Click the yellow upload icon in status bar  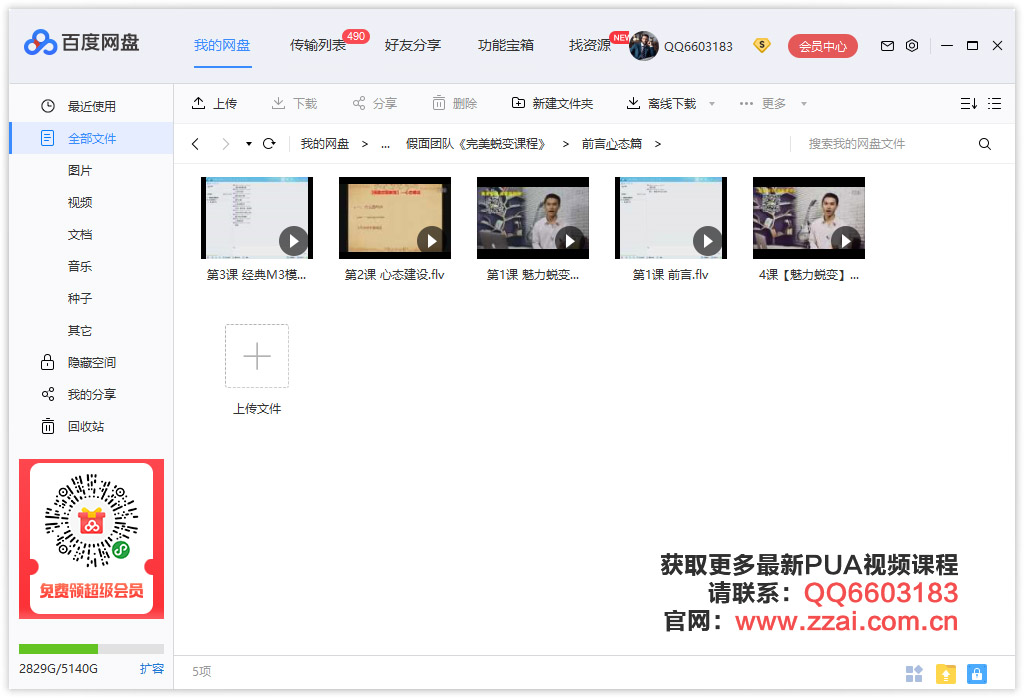[x=946, y=674]
